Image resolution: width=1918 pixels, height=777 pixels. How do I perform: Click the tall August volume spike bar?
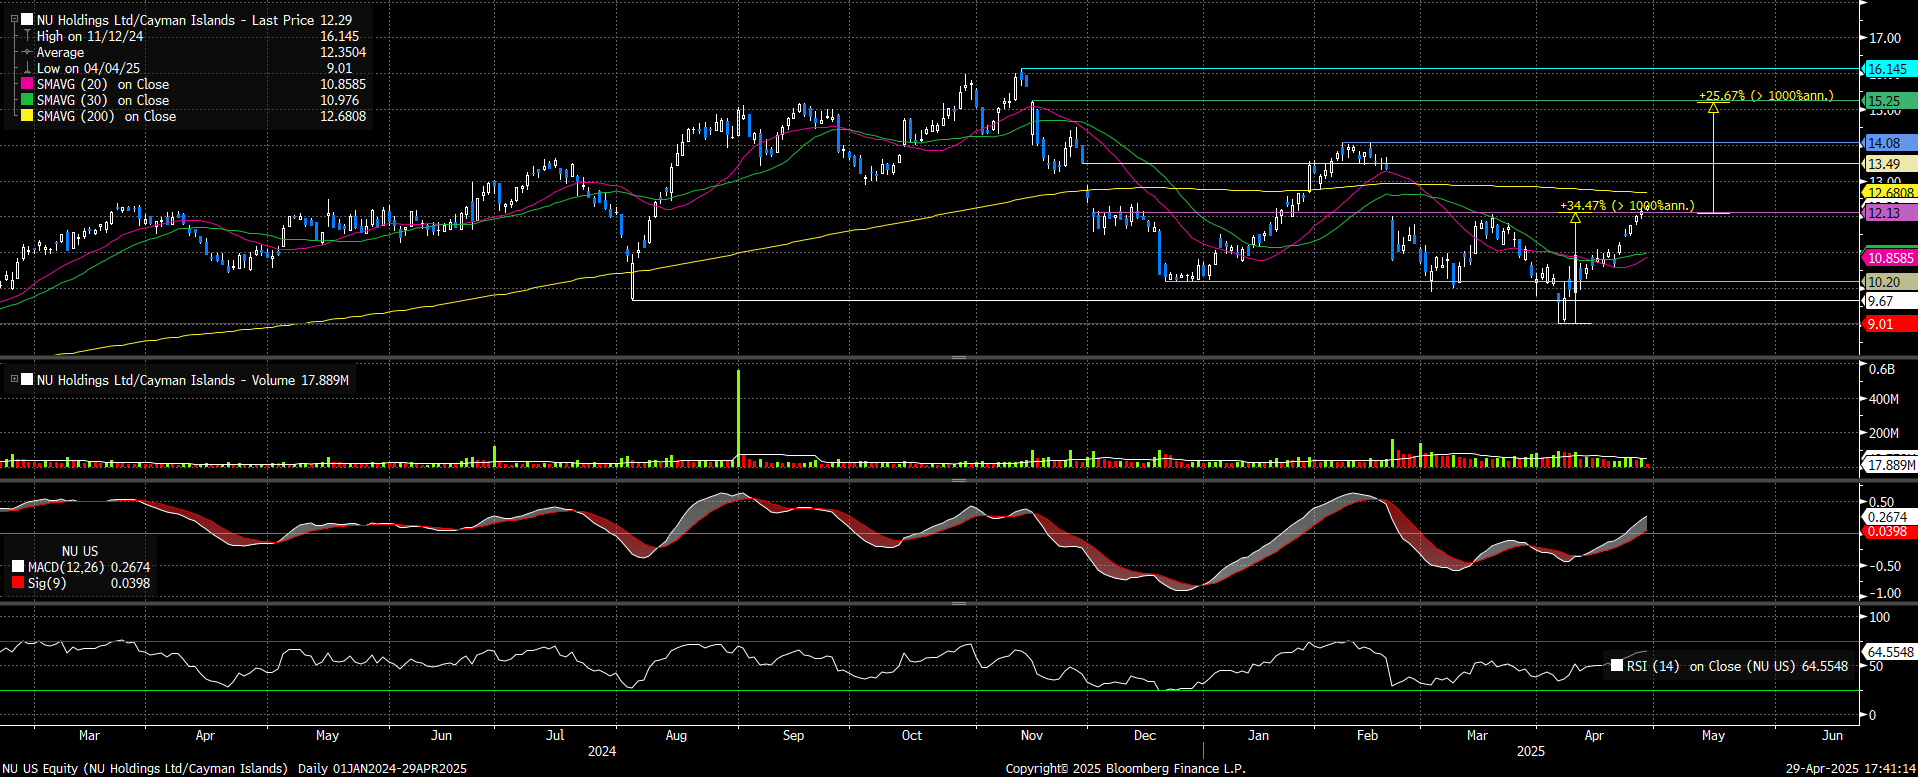point(739,417)
